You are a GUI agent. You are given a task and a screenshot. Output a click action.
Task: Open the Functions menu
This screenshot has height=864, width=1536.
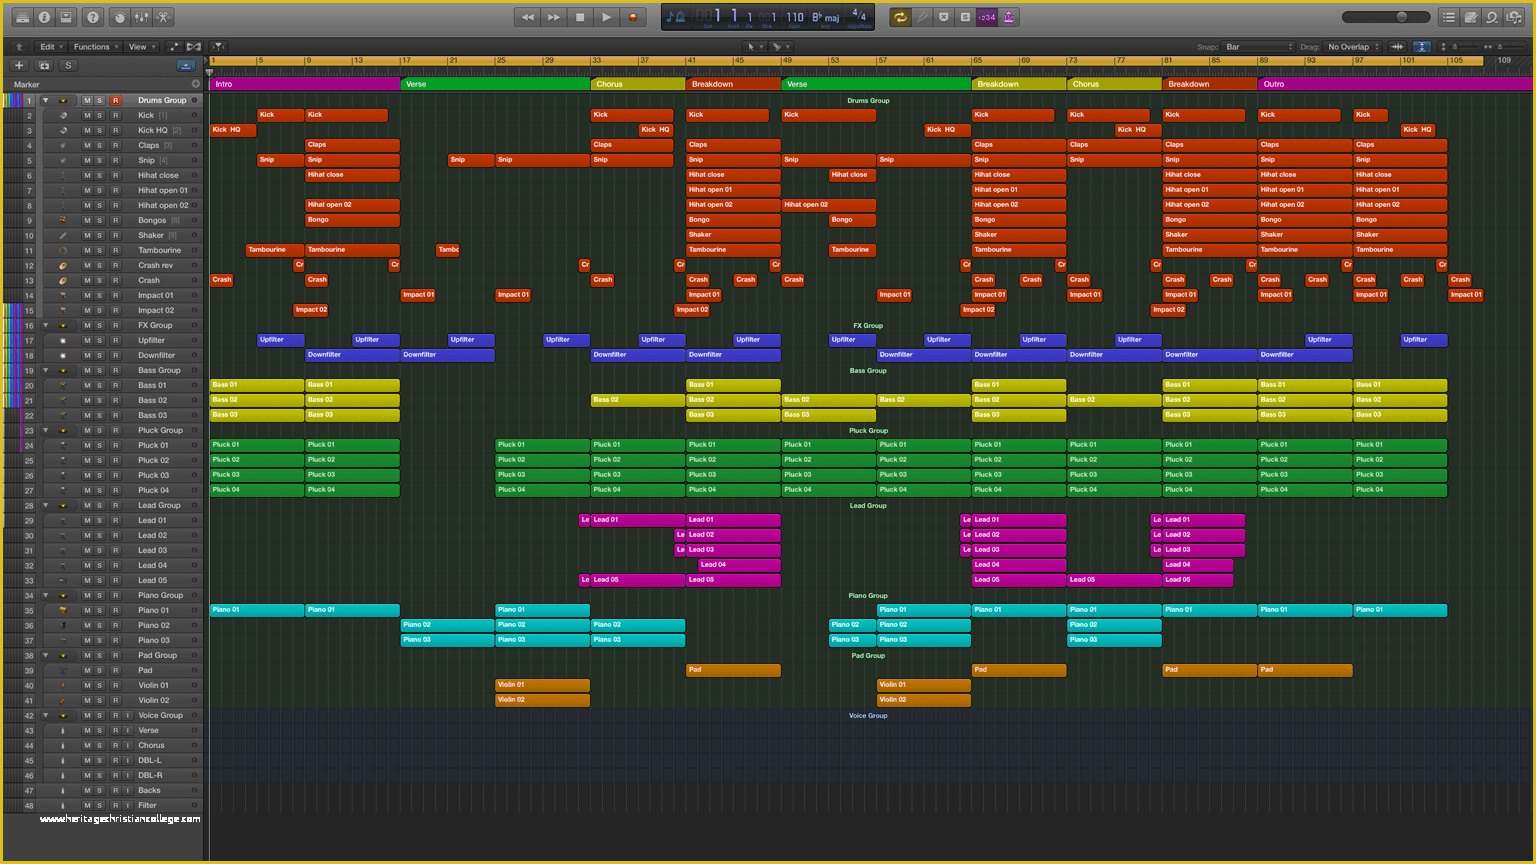click(x=95, y=47)
